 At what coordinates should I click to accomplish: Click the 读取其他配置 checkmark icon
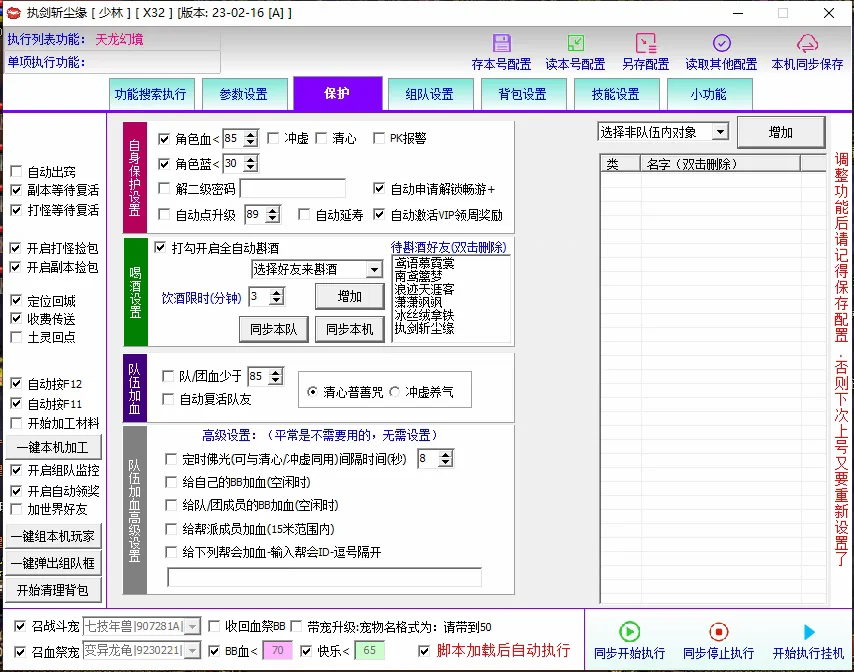[722, 44]
